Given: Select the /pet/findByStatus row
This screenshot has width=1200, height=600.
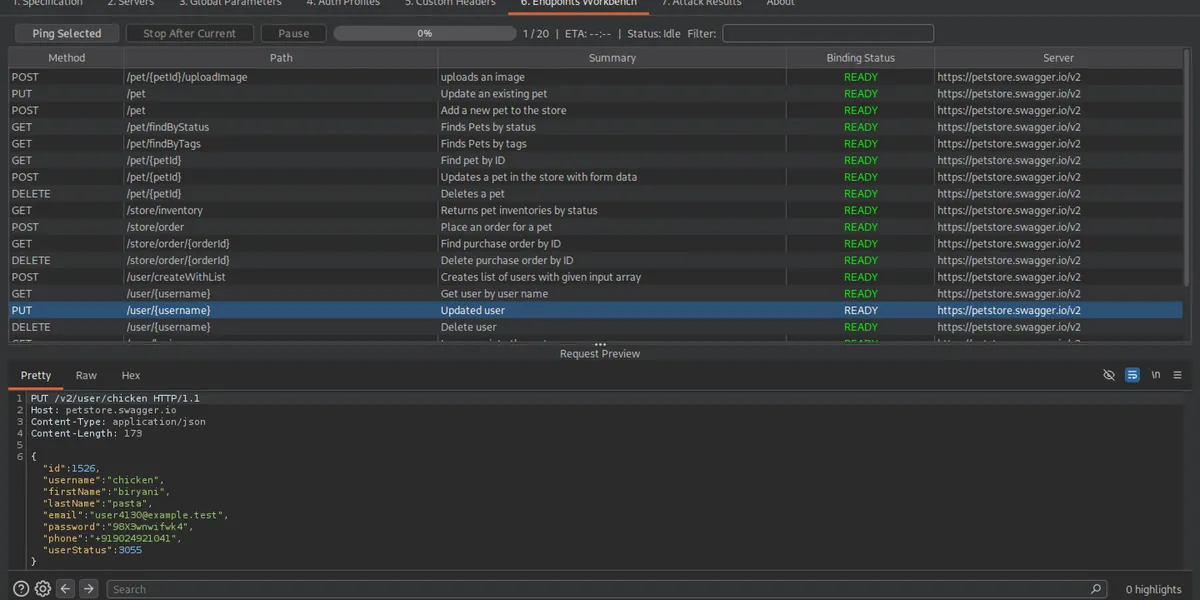Looking at the screenshot, I should tap(596, 127).
